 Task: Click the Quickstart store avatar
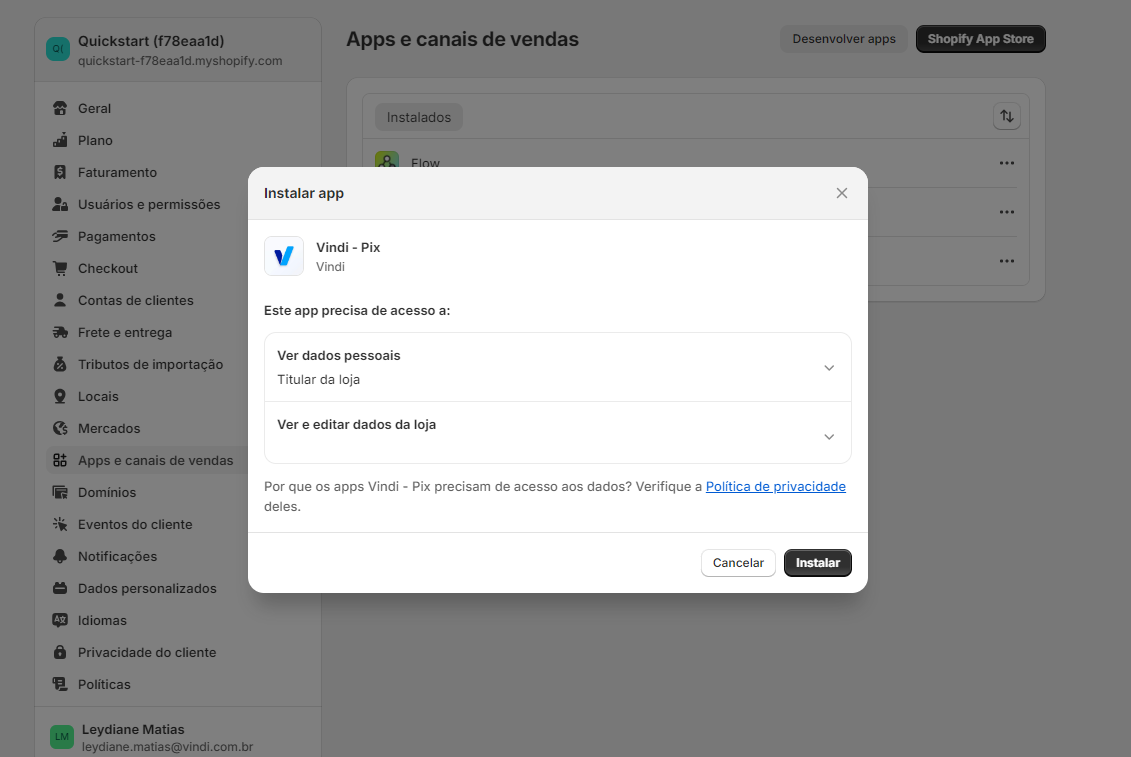click(58, 49)
